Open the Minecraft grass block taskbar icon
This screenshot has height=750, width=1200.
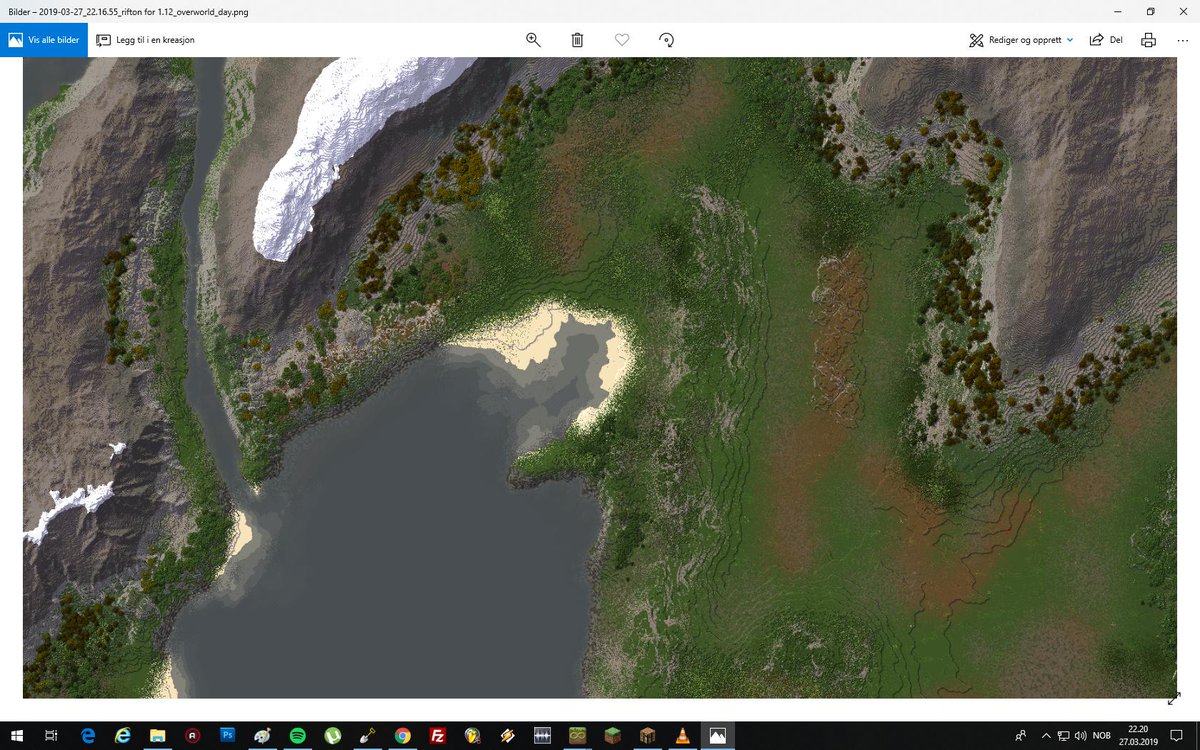(x=612, y=735)
